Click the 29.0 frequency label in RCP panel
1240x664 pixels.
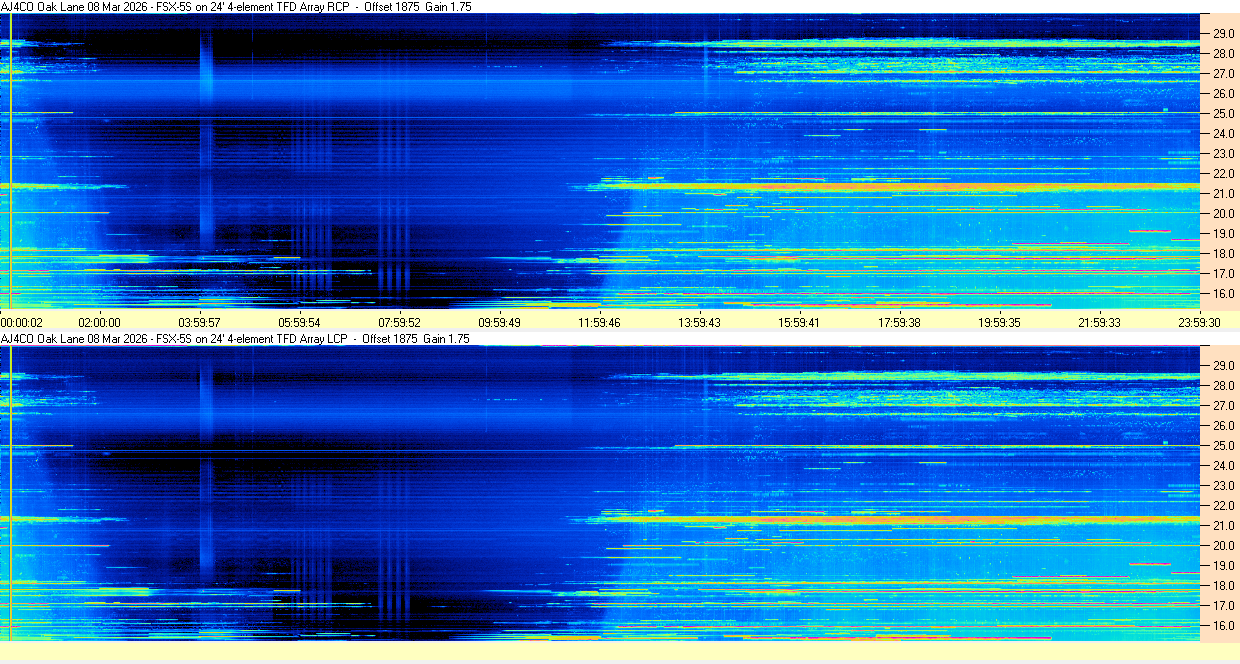coord(1223,34)
